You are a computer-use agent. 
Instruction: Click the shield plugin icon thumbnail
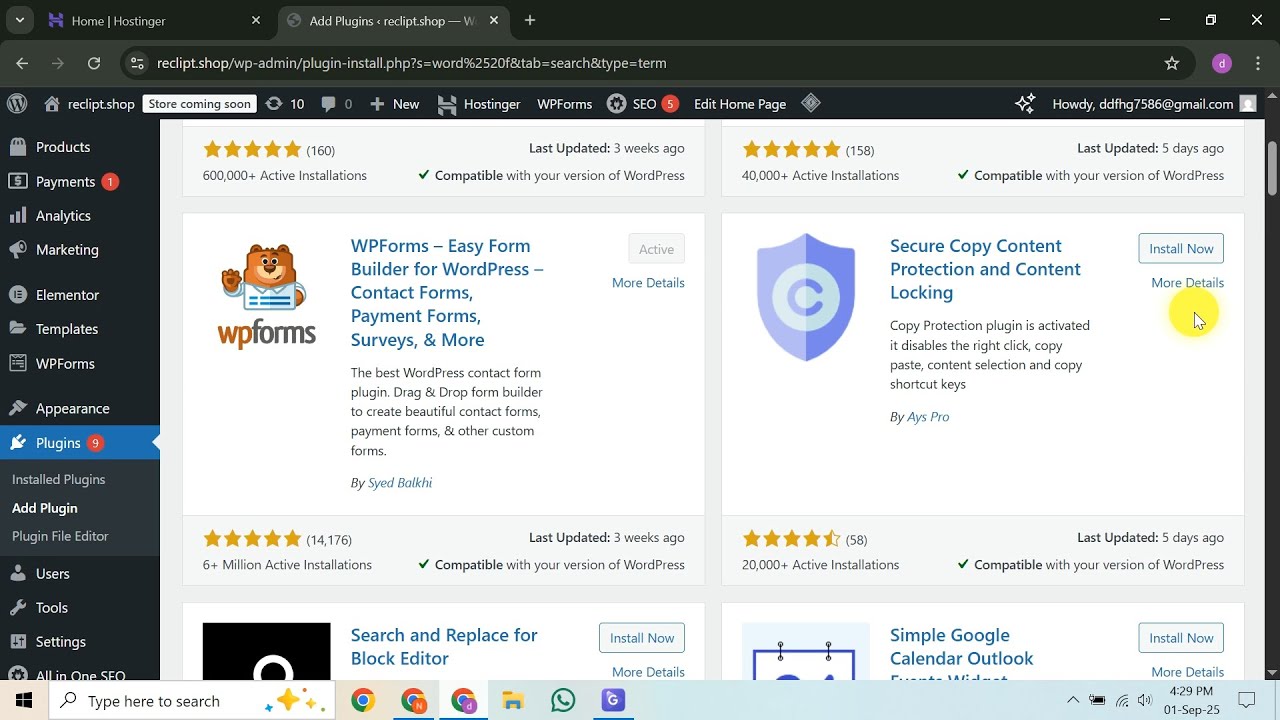pyautogui.click(x=806, y=297)
